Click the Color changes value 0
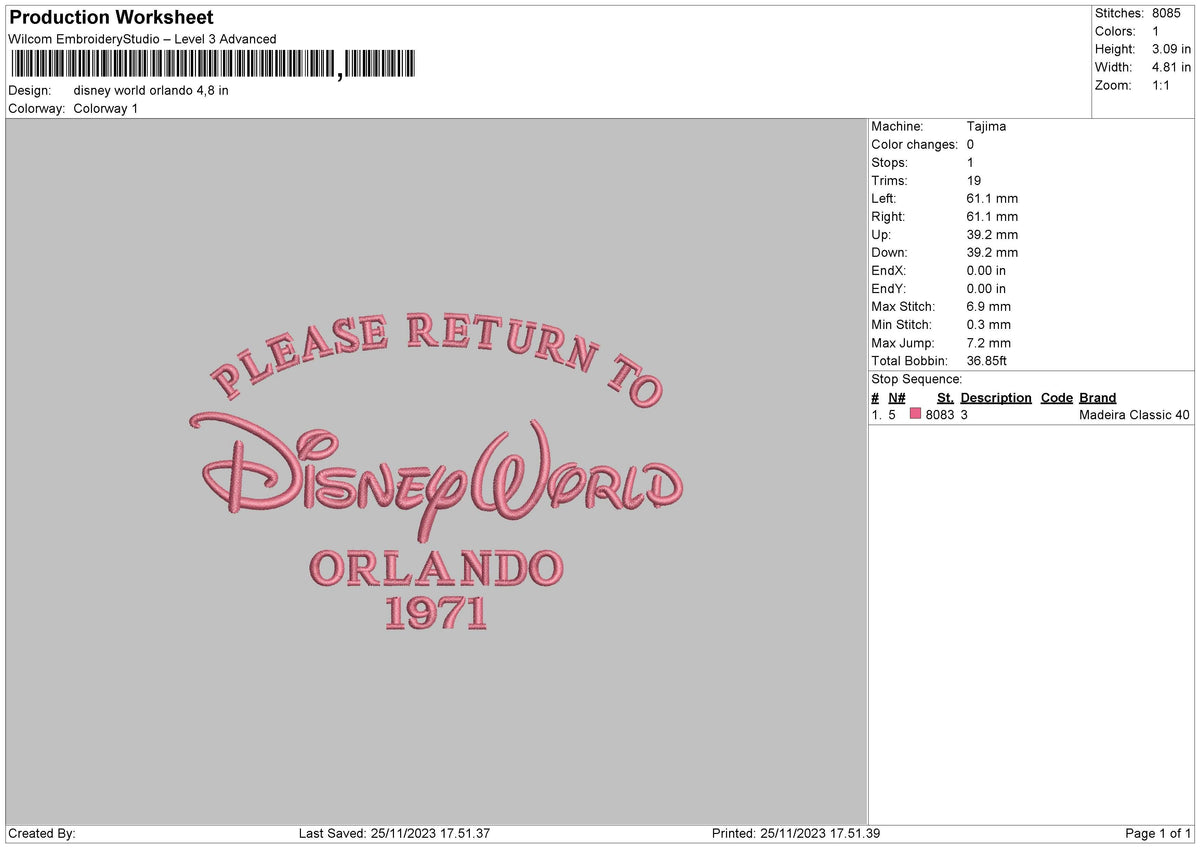The width and height of the screenshot is (1200, 848). point(970,144)
